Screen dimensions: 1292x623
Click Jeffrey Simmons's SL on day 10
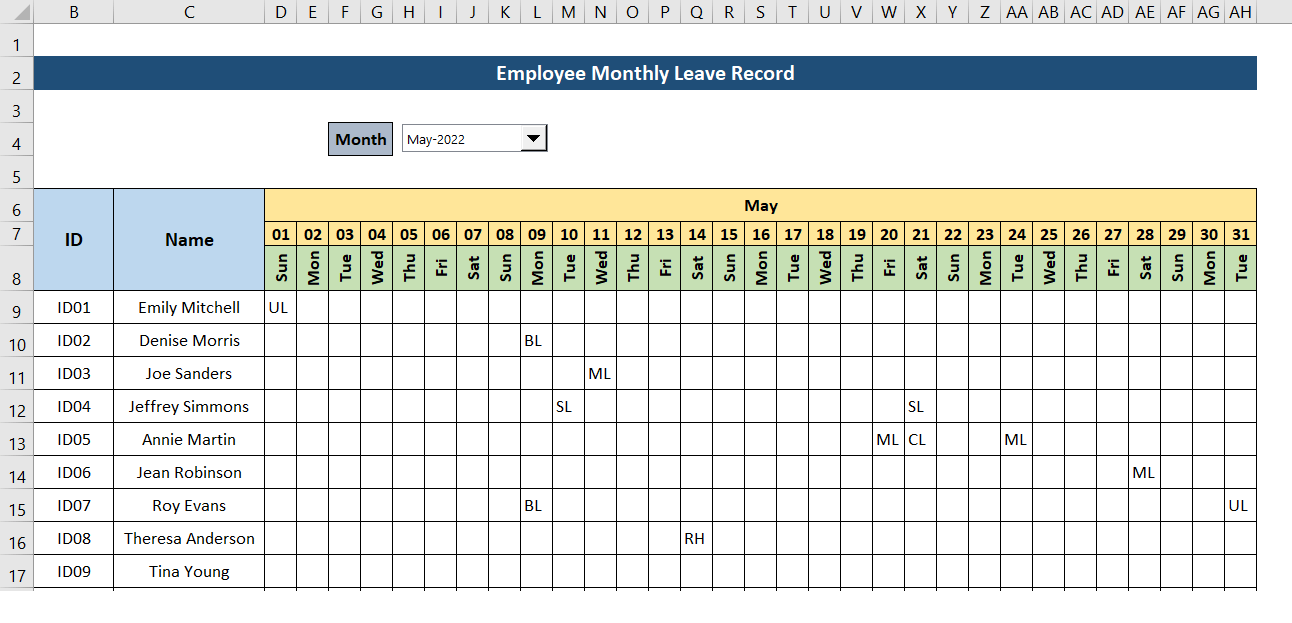[x=568, y=406]
